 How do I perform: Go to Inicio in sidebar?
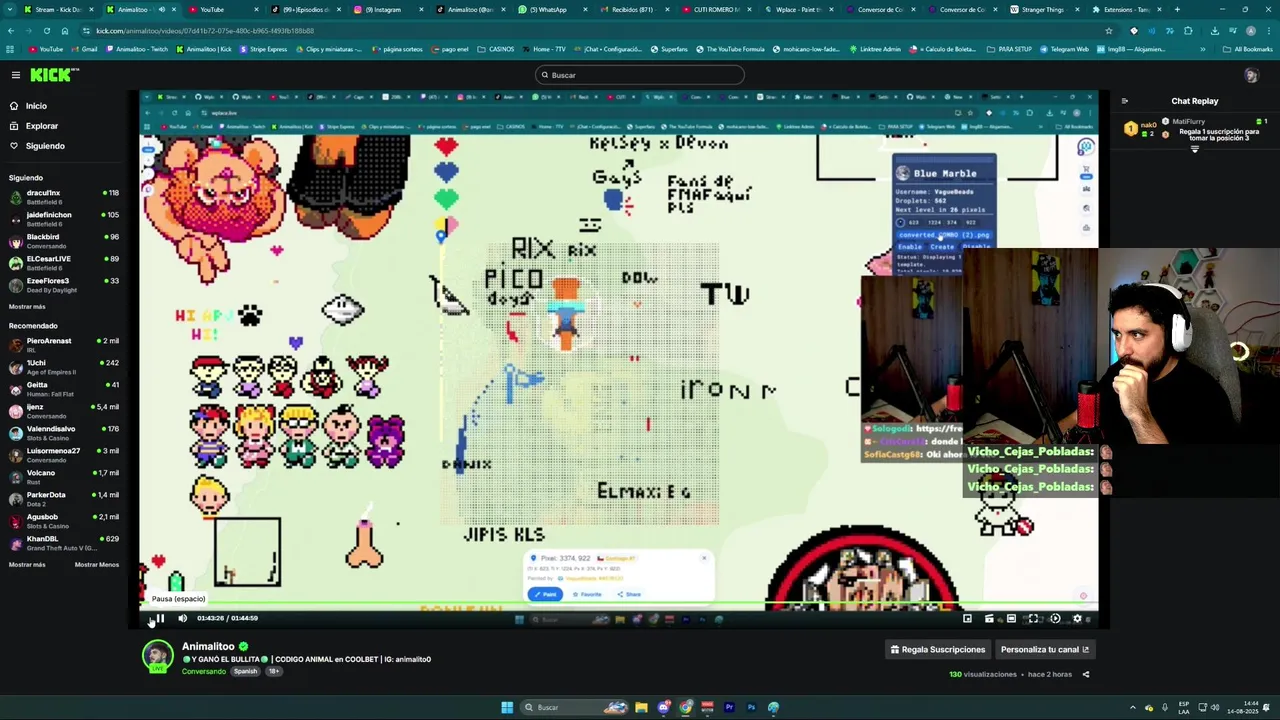point(36,106)
